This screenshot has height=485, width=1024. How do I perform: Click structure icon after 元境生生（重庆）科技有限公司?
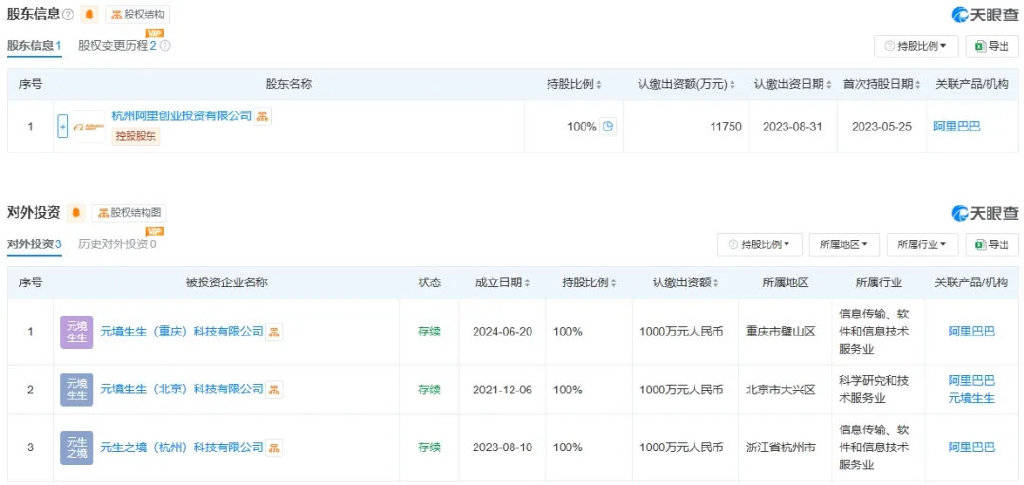(x=274, y=332)
